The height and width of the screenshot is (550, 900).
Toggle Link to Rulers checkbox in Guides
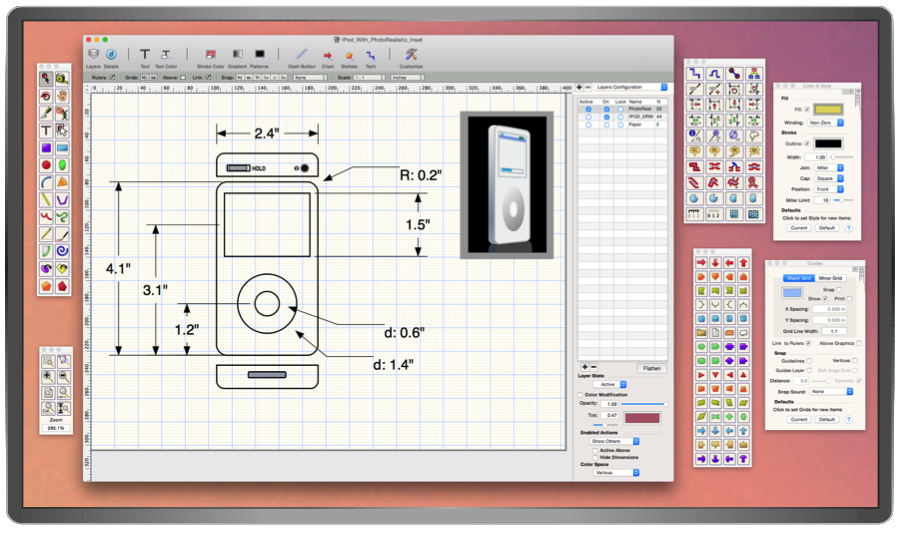pos(808,343)
